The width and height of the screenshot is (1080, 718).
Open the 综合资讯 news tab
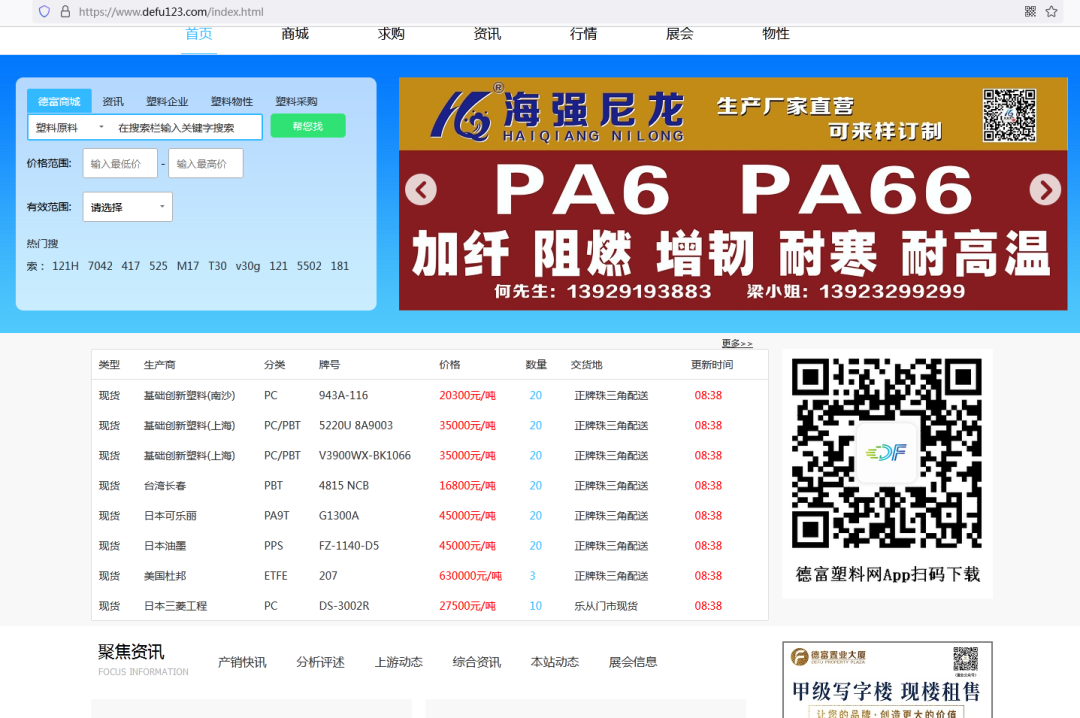click(477, 662)
